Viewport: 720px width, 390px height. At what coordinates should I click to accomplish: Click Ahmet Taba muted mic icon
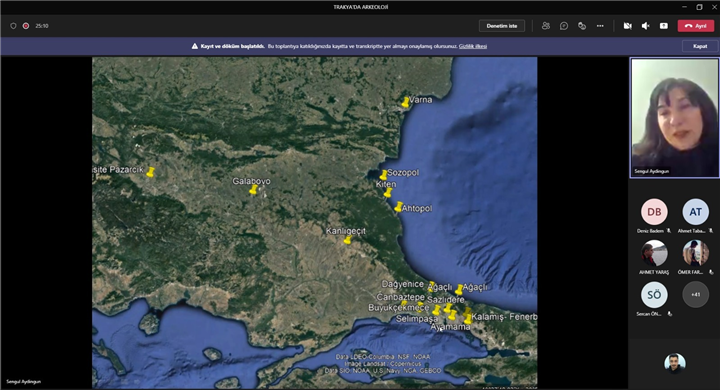(x=711, y=231)
